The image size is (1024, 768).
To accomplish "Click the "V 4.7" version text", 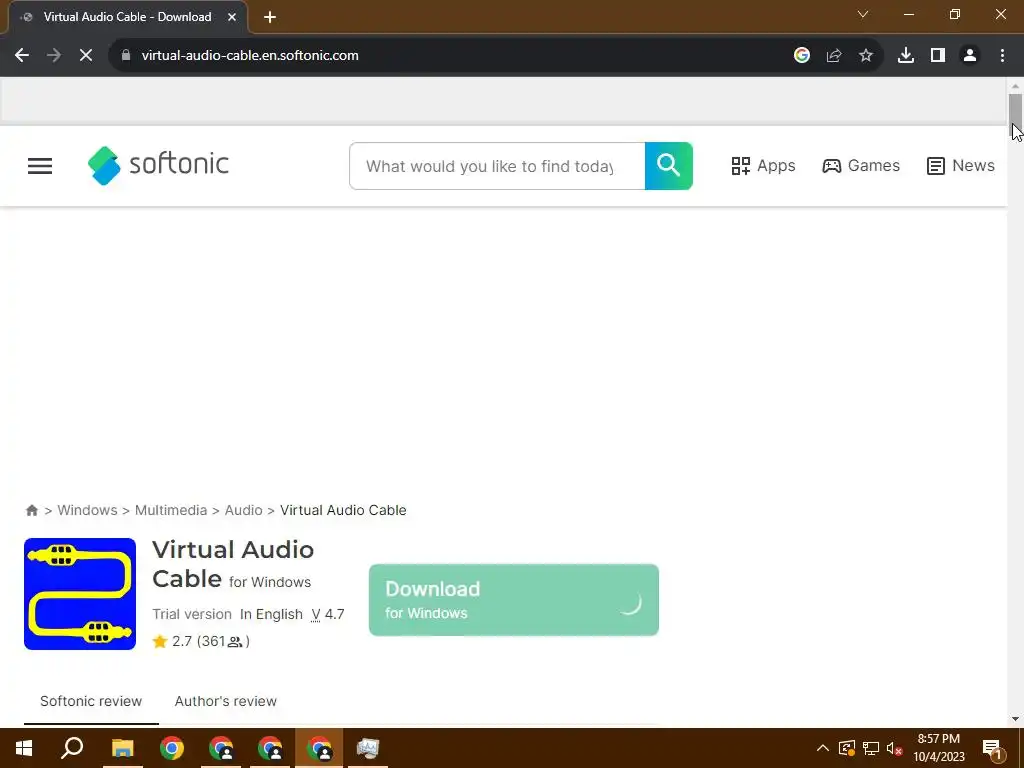I will 328,615.
